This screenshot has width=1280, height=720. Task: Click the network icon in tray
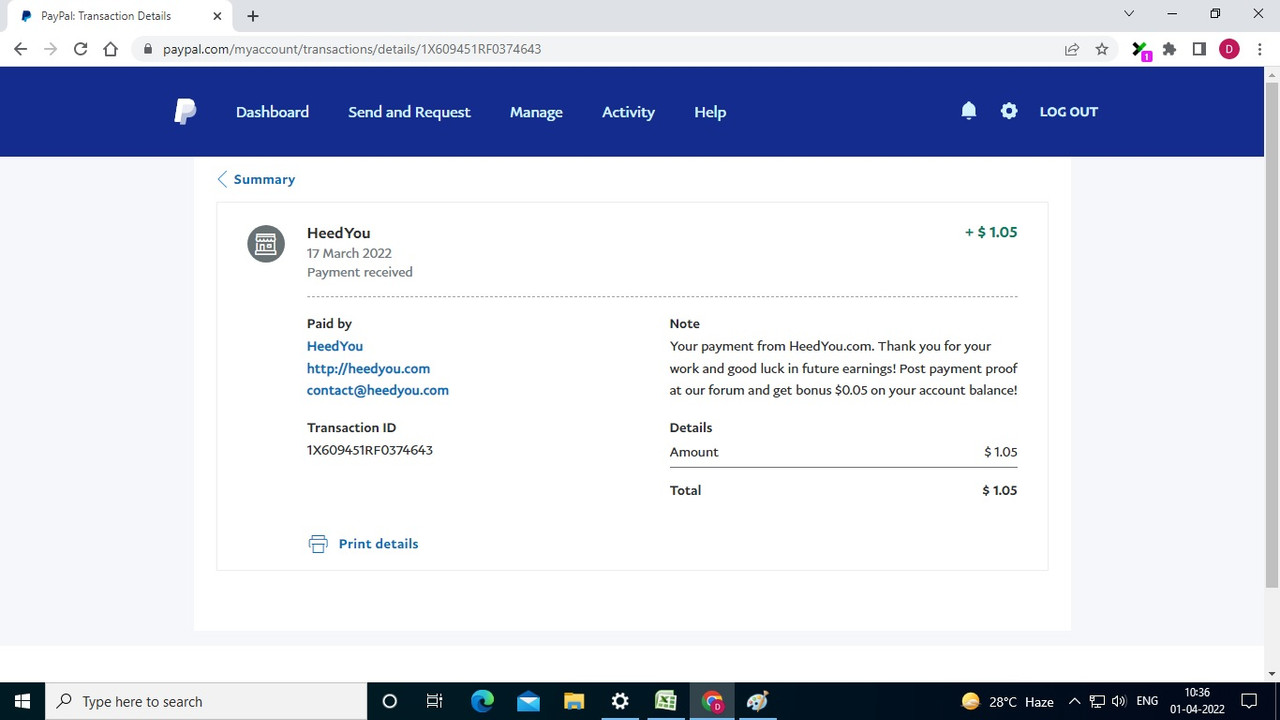1097,701
